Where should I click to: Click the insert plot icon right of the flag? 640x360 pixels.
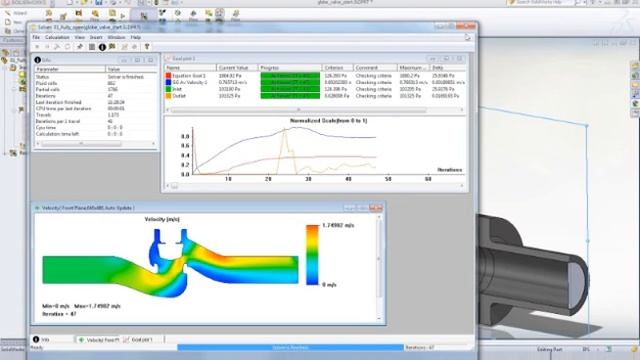[x=124, y=47]
